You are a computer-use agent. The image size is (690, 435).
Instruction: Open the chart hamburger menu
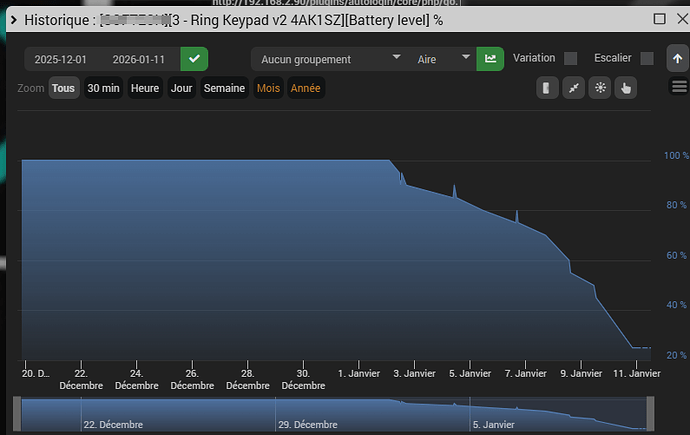pyautogui.click(x=679, y=86)
